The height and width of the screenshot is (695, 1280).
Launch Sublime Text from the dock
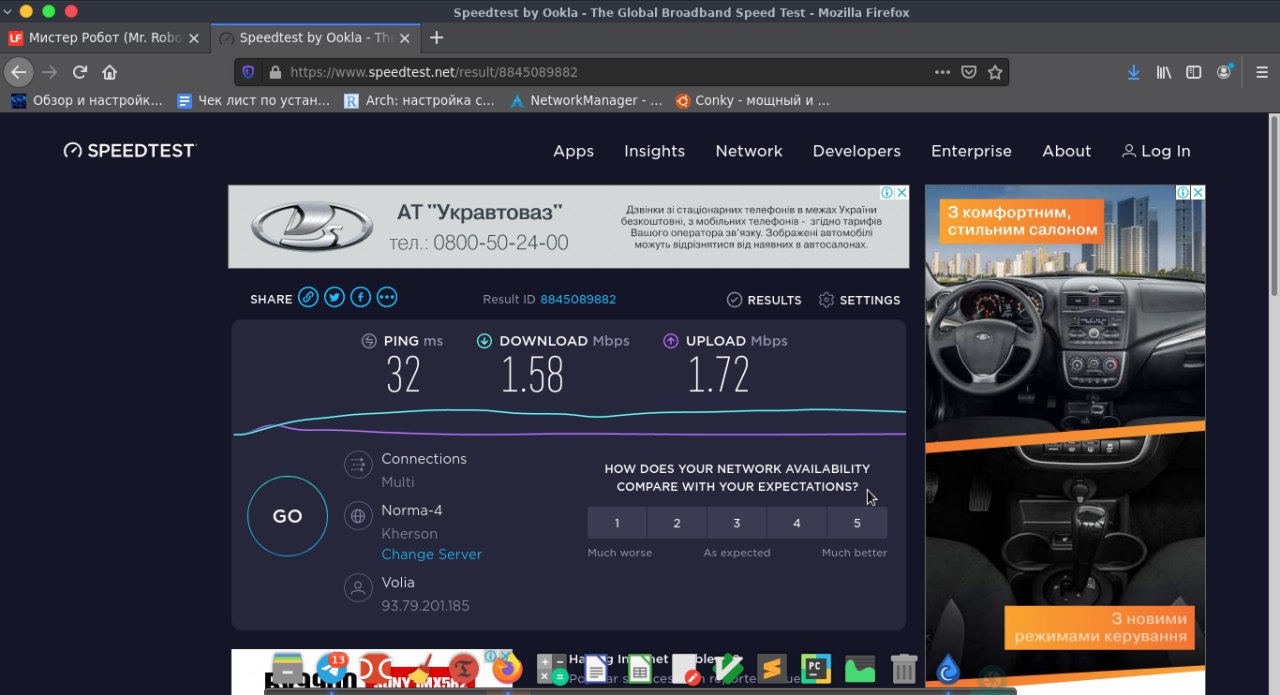(771, 668)
